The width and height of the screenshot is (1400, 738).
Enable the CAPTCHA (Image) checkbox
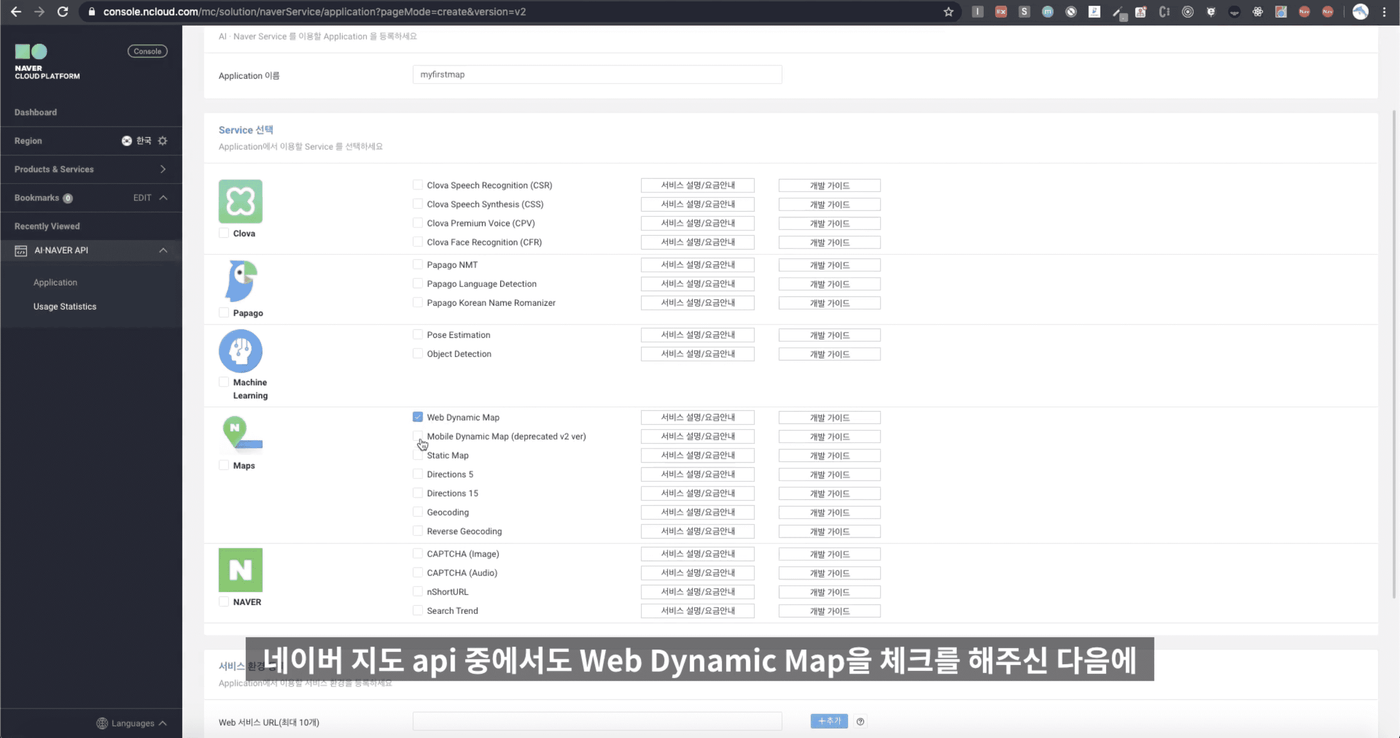click(x=418, y=554)
